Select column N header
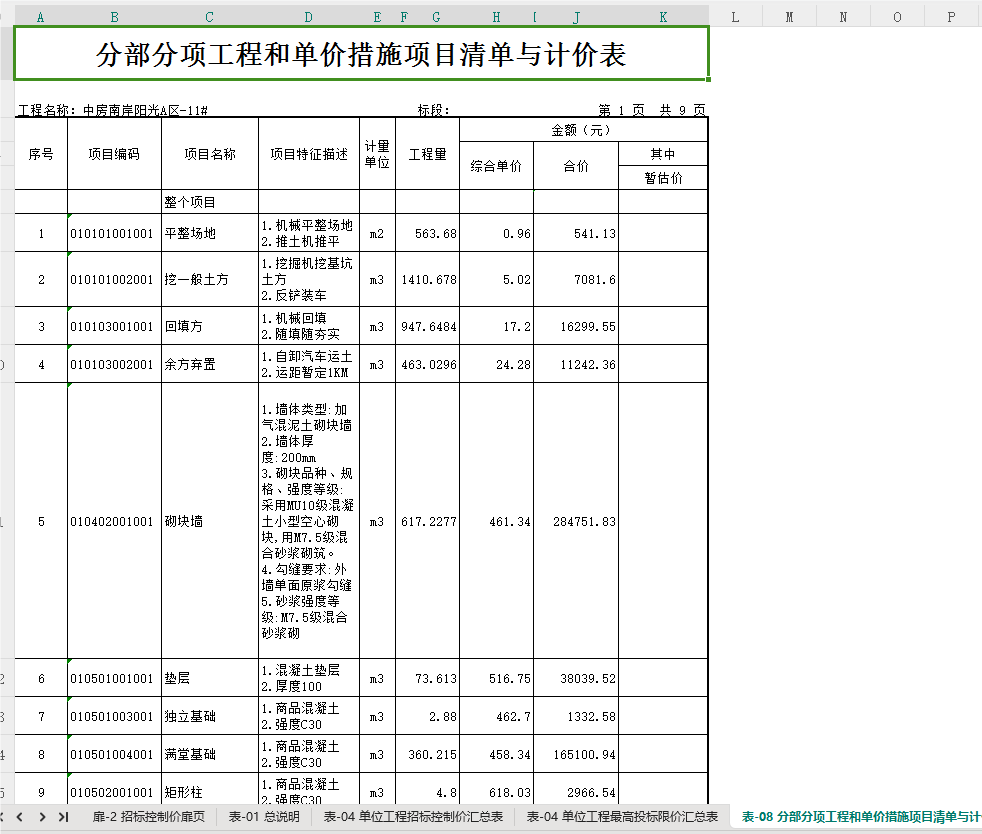This screenshot has width=982, height=834. click(x=843, y=18)
